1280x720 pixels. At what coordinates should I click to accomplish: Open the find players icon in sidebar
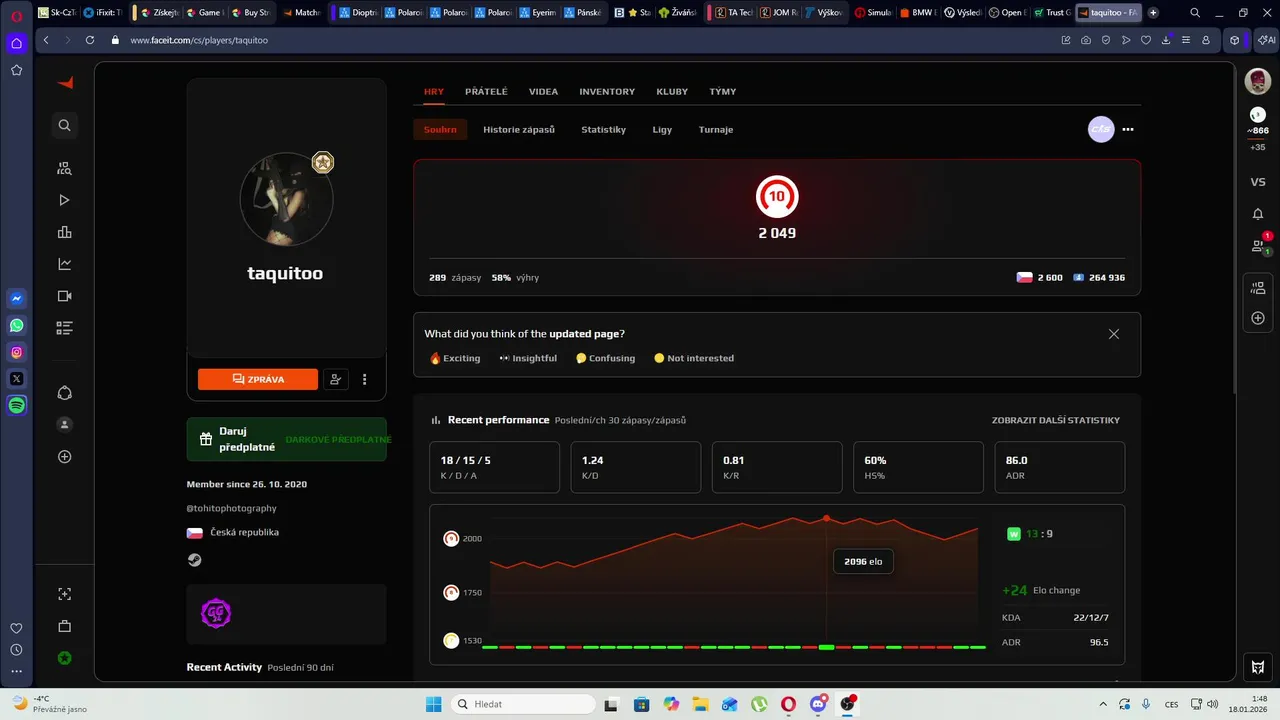pos(65,168)
